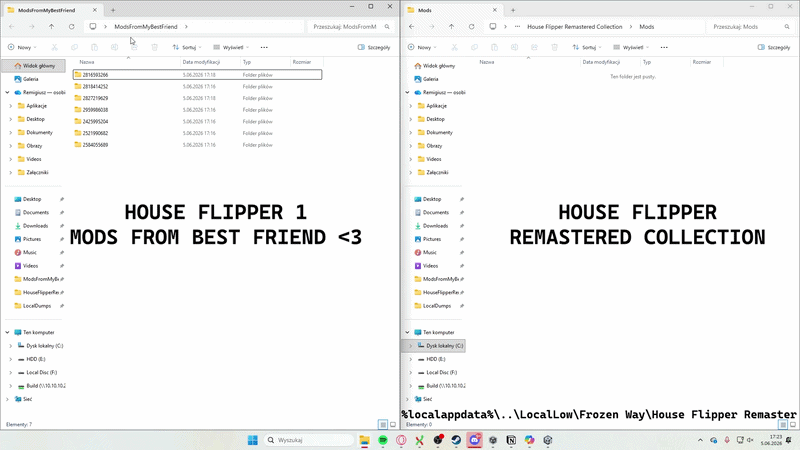Select folder 2584055689

[x=197, y=145]
